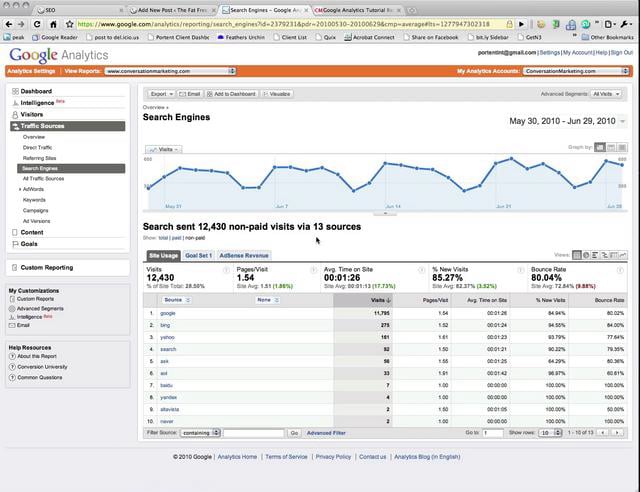640x492 pixels.
Task: Open the google source row link
Action: click(168, 313)
